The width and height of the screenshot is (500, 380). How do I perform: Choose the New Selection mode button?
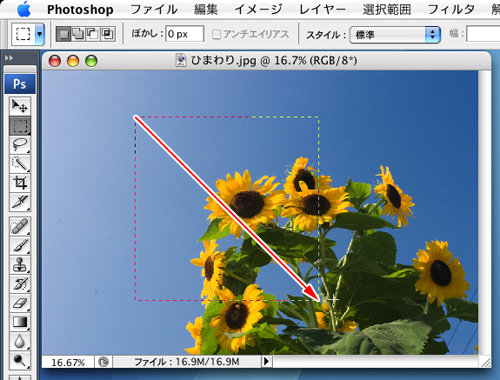(64, 34)
